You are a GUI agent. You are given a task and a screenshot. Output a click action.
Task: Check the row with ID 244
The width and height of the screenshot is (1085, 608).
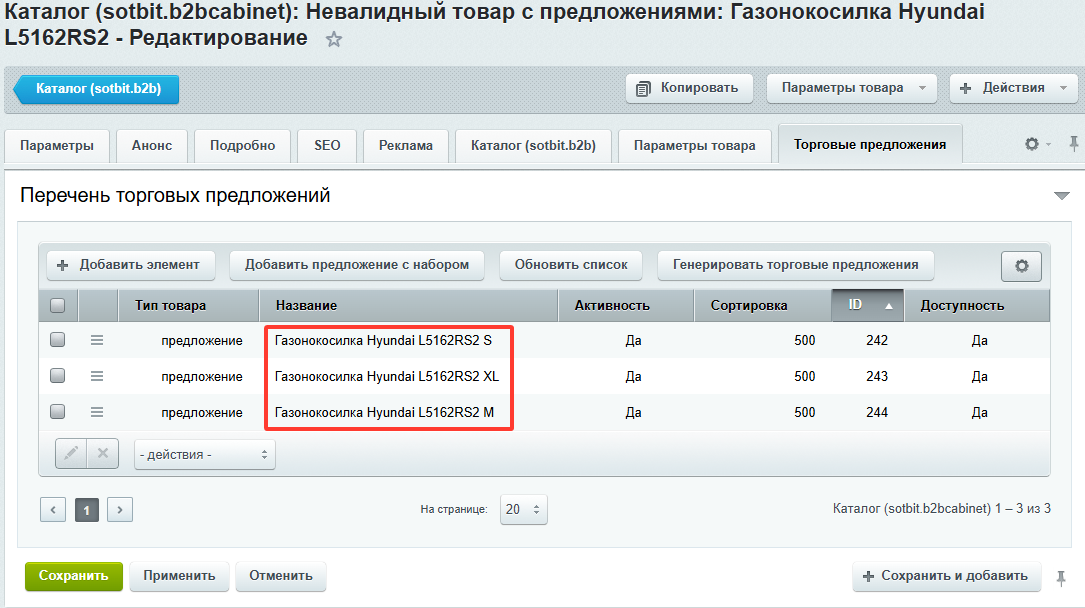coord(57,412)
